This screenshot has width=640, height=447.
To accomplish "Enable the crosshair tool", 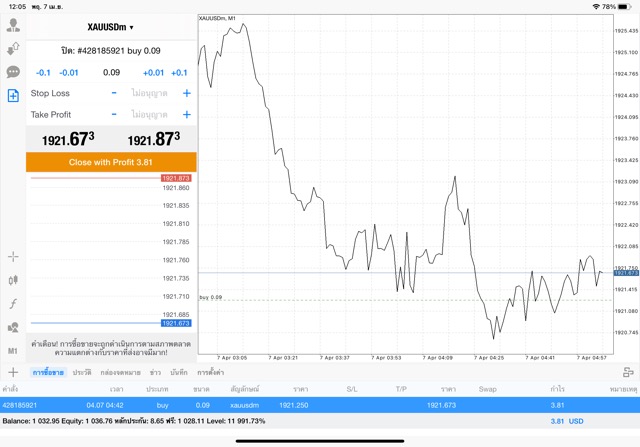I will (13, 257).
